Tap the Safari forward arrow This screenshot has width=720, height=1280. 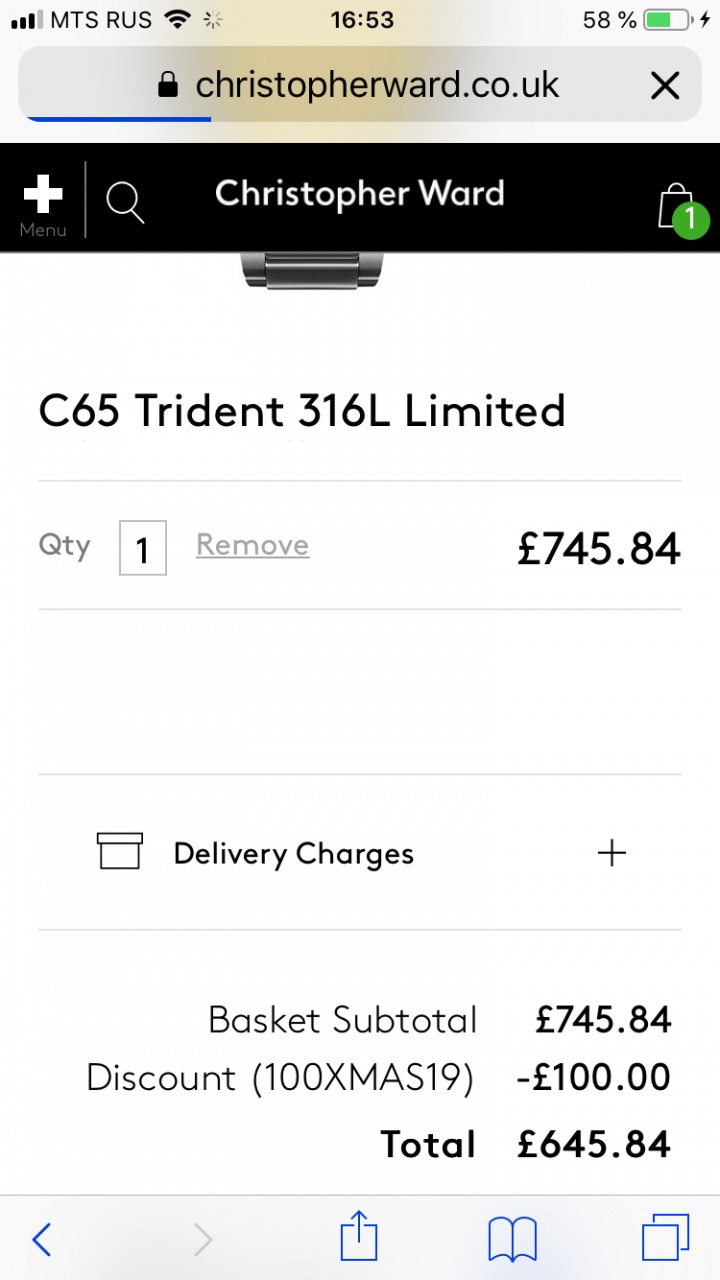tap(203, 1239)
